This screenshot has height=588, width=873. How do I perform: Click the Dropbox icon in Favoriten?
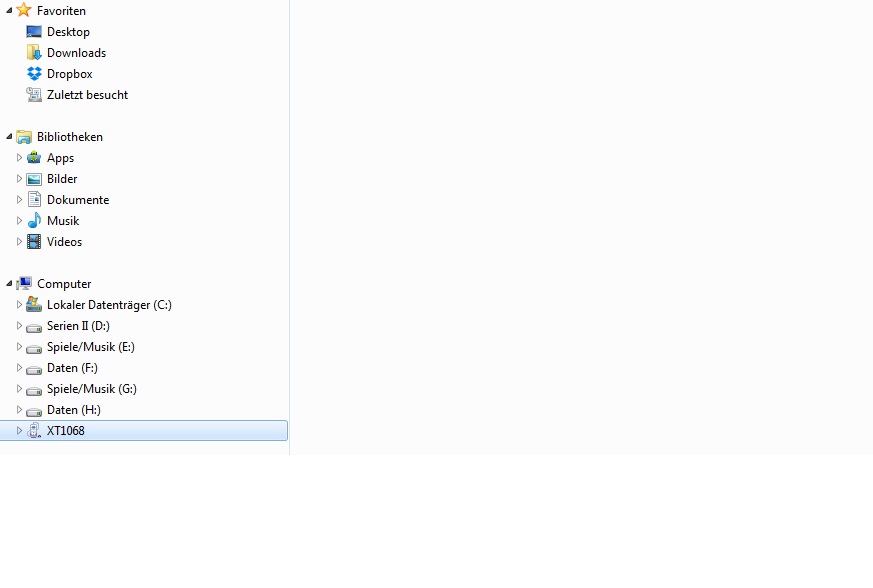point(34,74)
